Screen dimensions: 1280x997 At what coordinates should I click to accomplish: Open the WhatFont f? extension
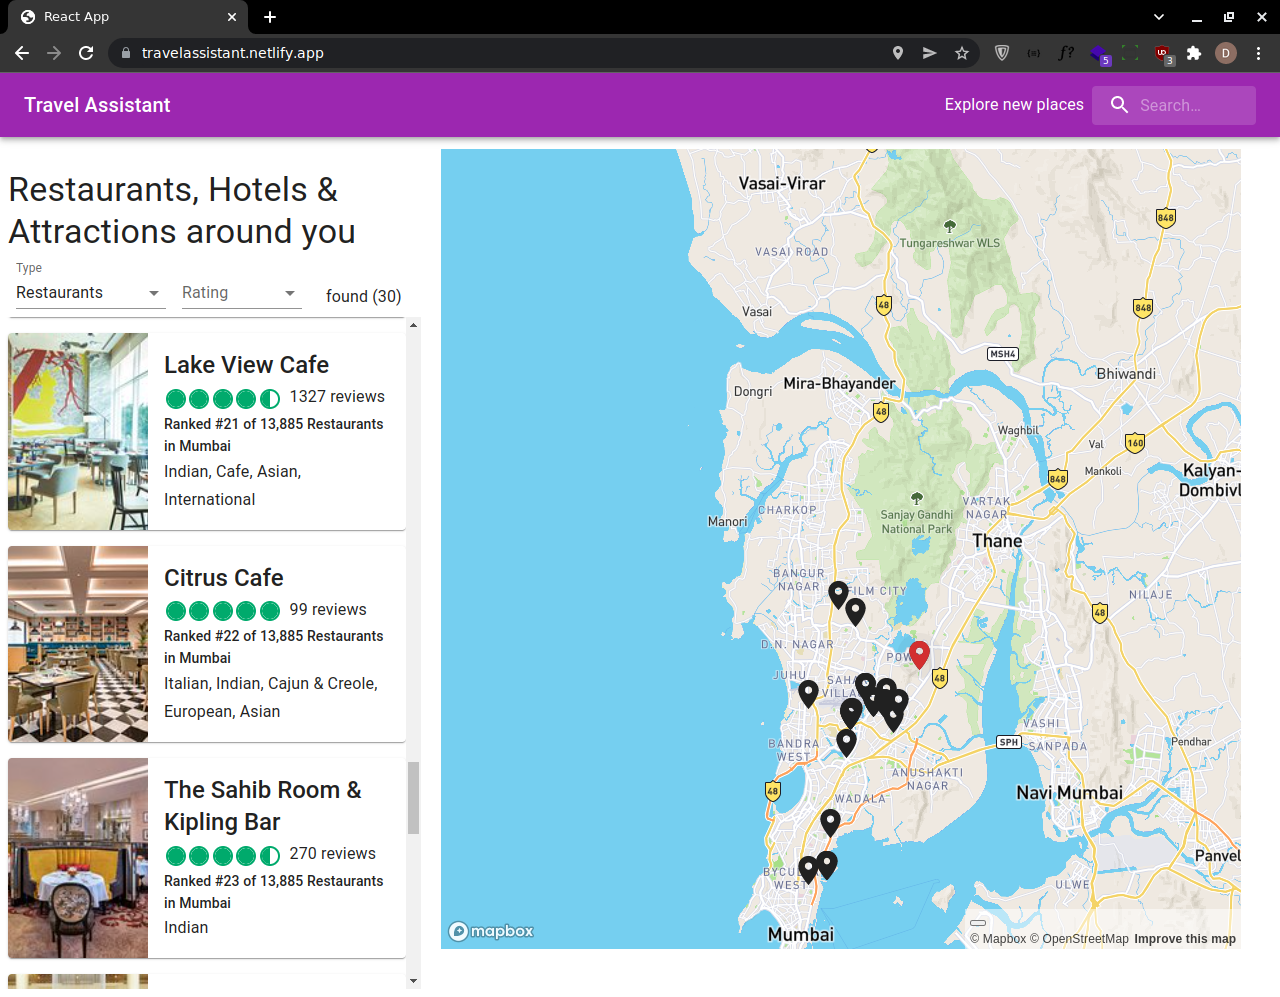1066,53
